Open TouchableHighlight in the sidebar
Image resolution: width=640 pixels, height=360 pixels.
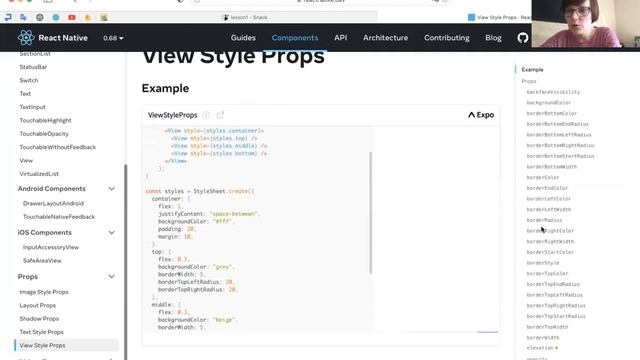(x=45, y=120)
